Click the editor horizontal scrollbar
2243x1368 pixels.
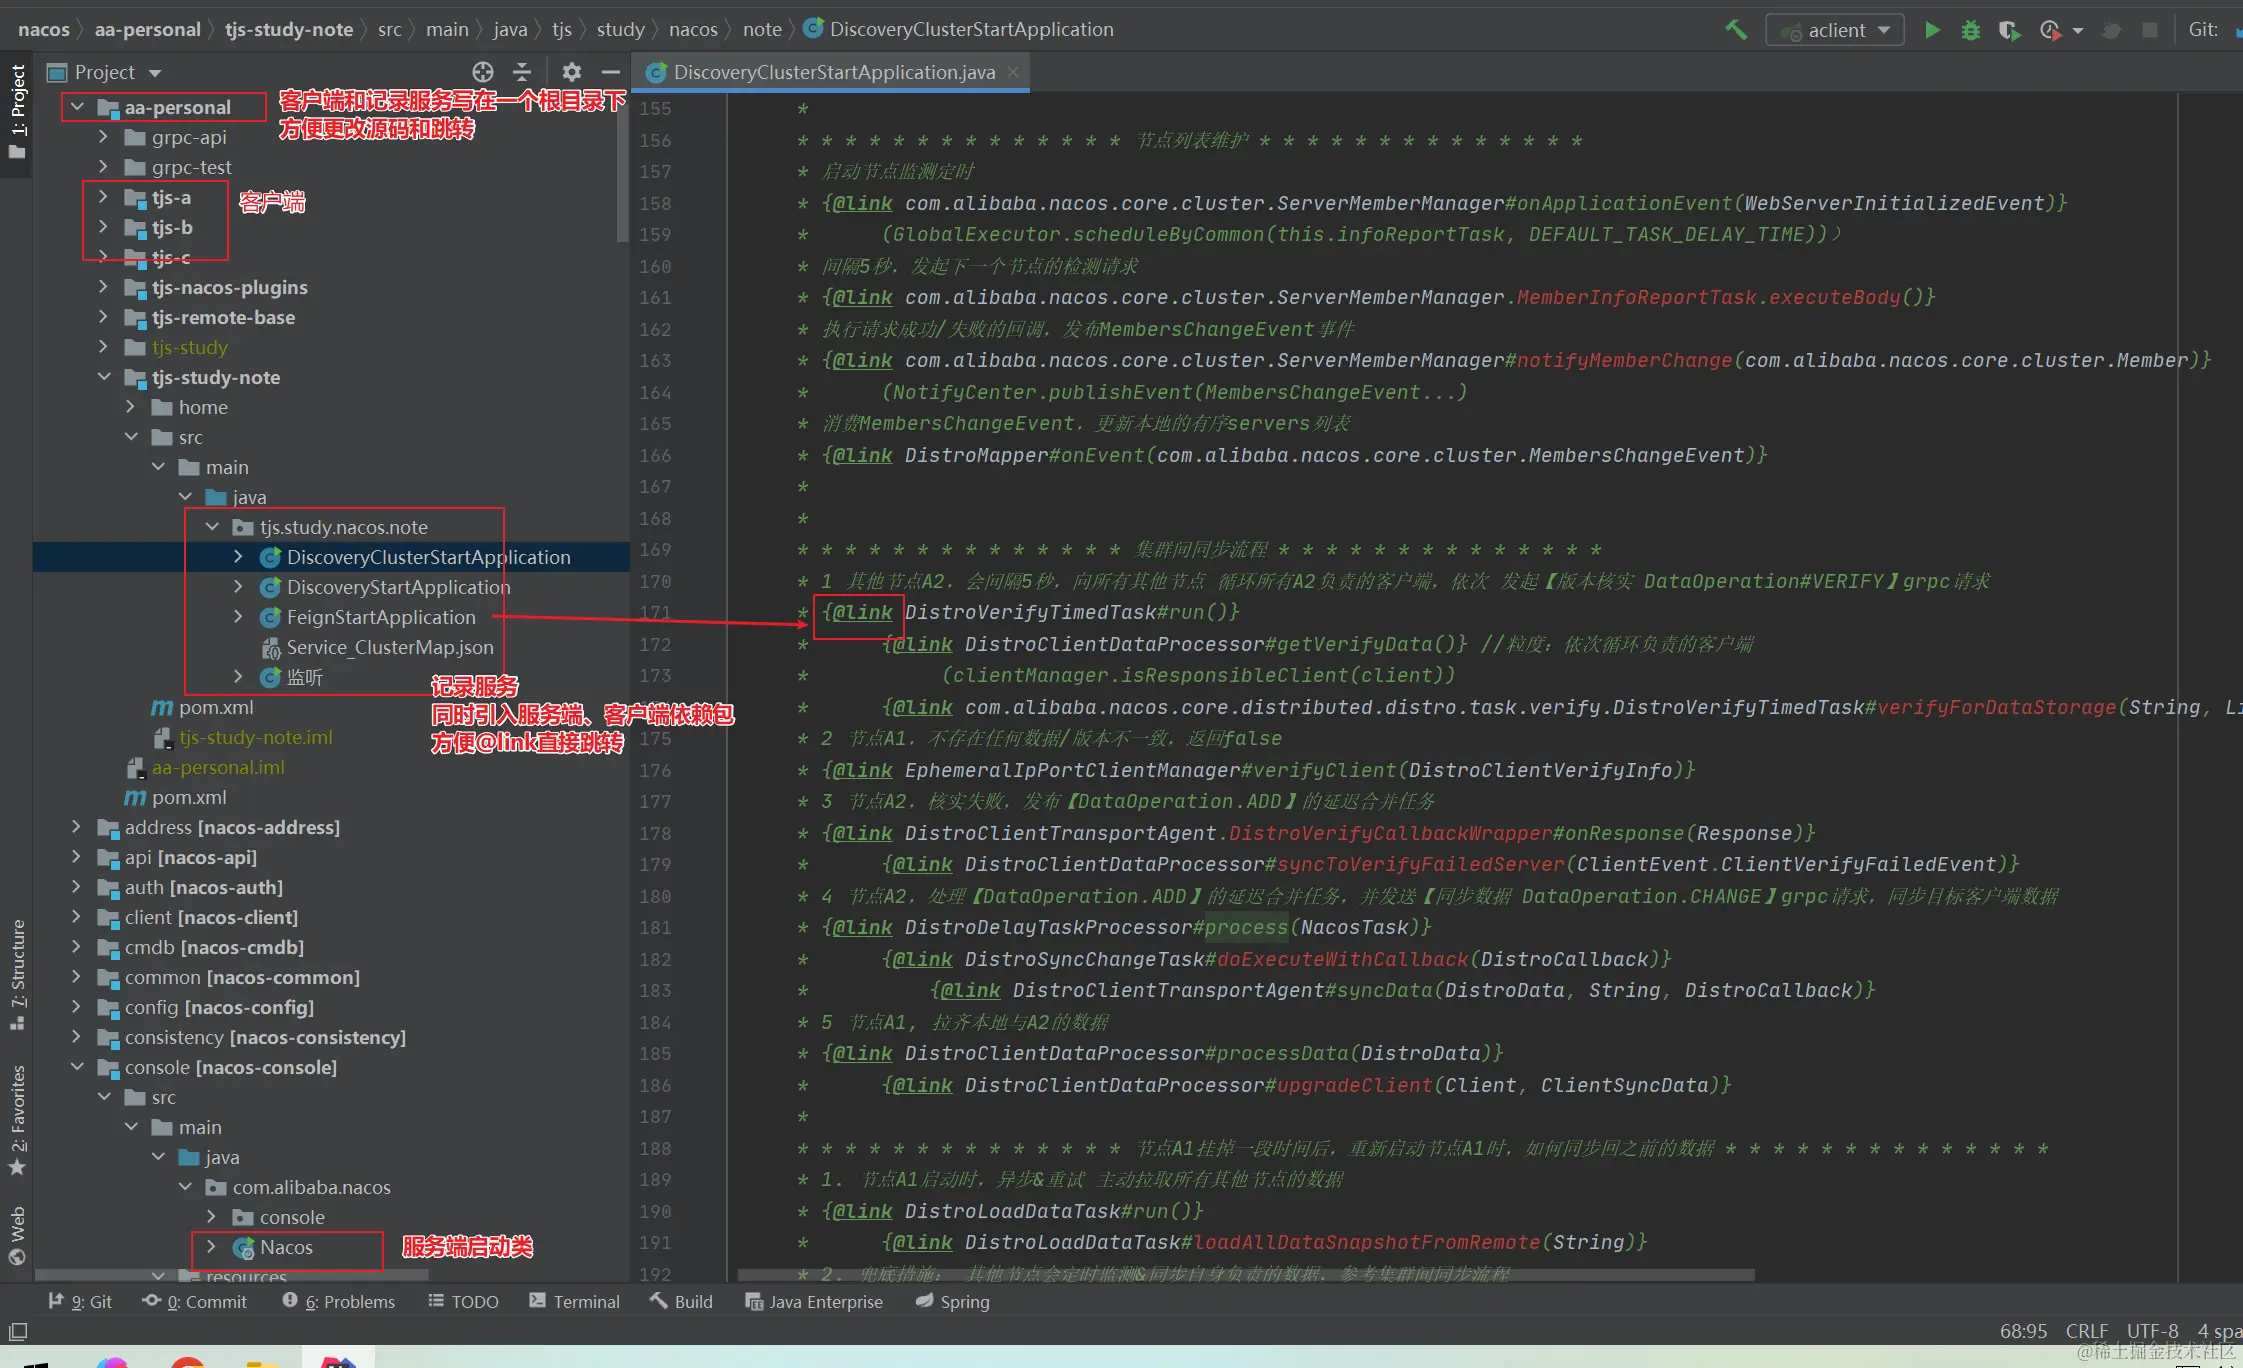coord(1245,1275)
